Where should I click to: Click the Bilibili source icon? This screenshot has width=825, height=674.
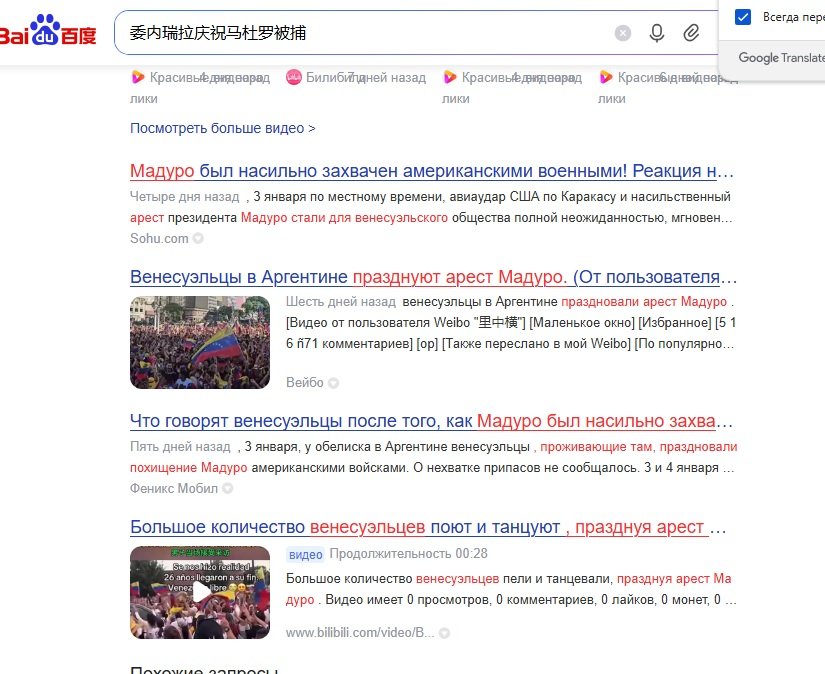(294, 77)
